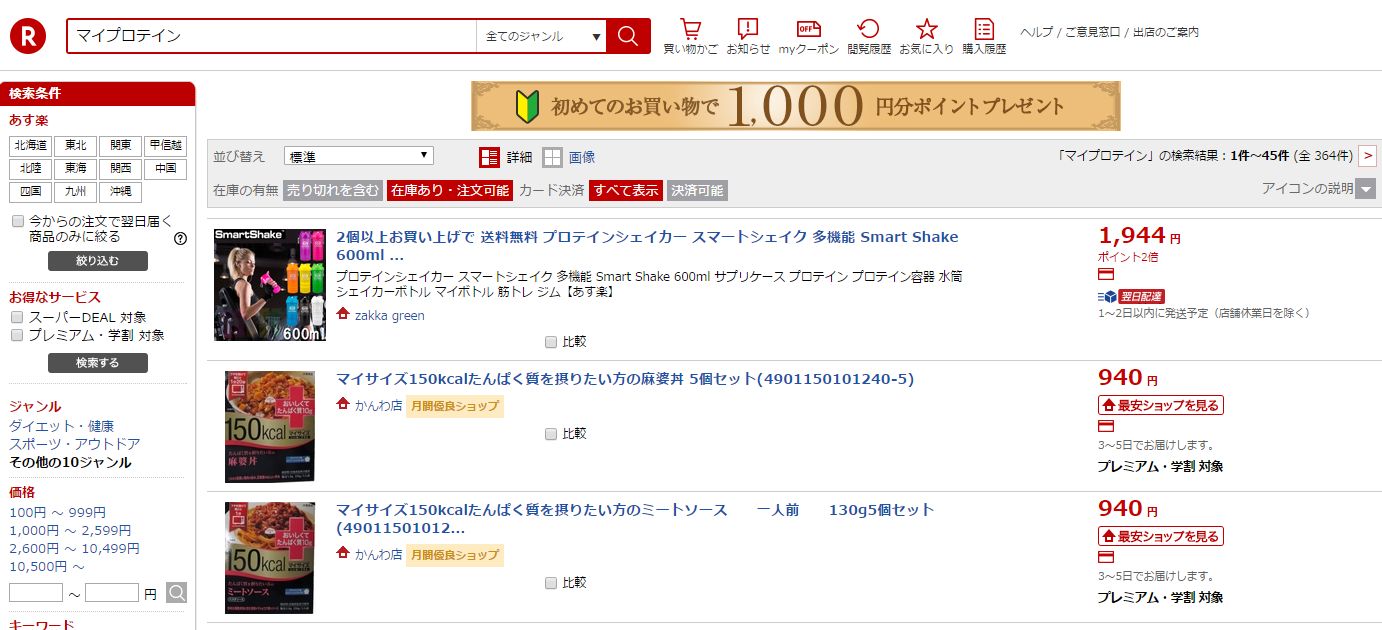Image resolution: width=1382 pixels, height=630 pixels.
Task: Click the 1,000円分ポイント banner
Action: click(796, 106)
